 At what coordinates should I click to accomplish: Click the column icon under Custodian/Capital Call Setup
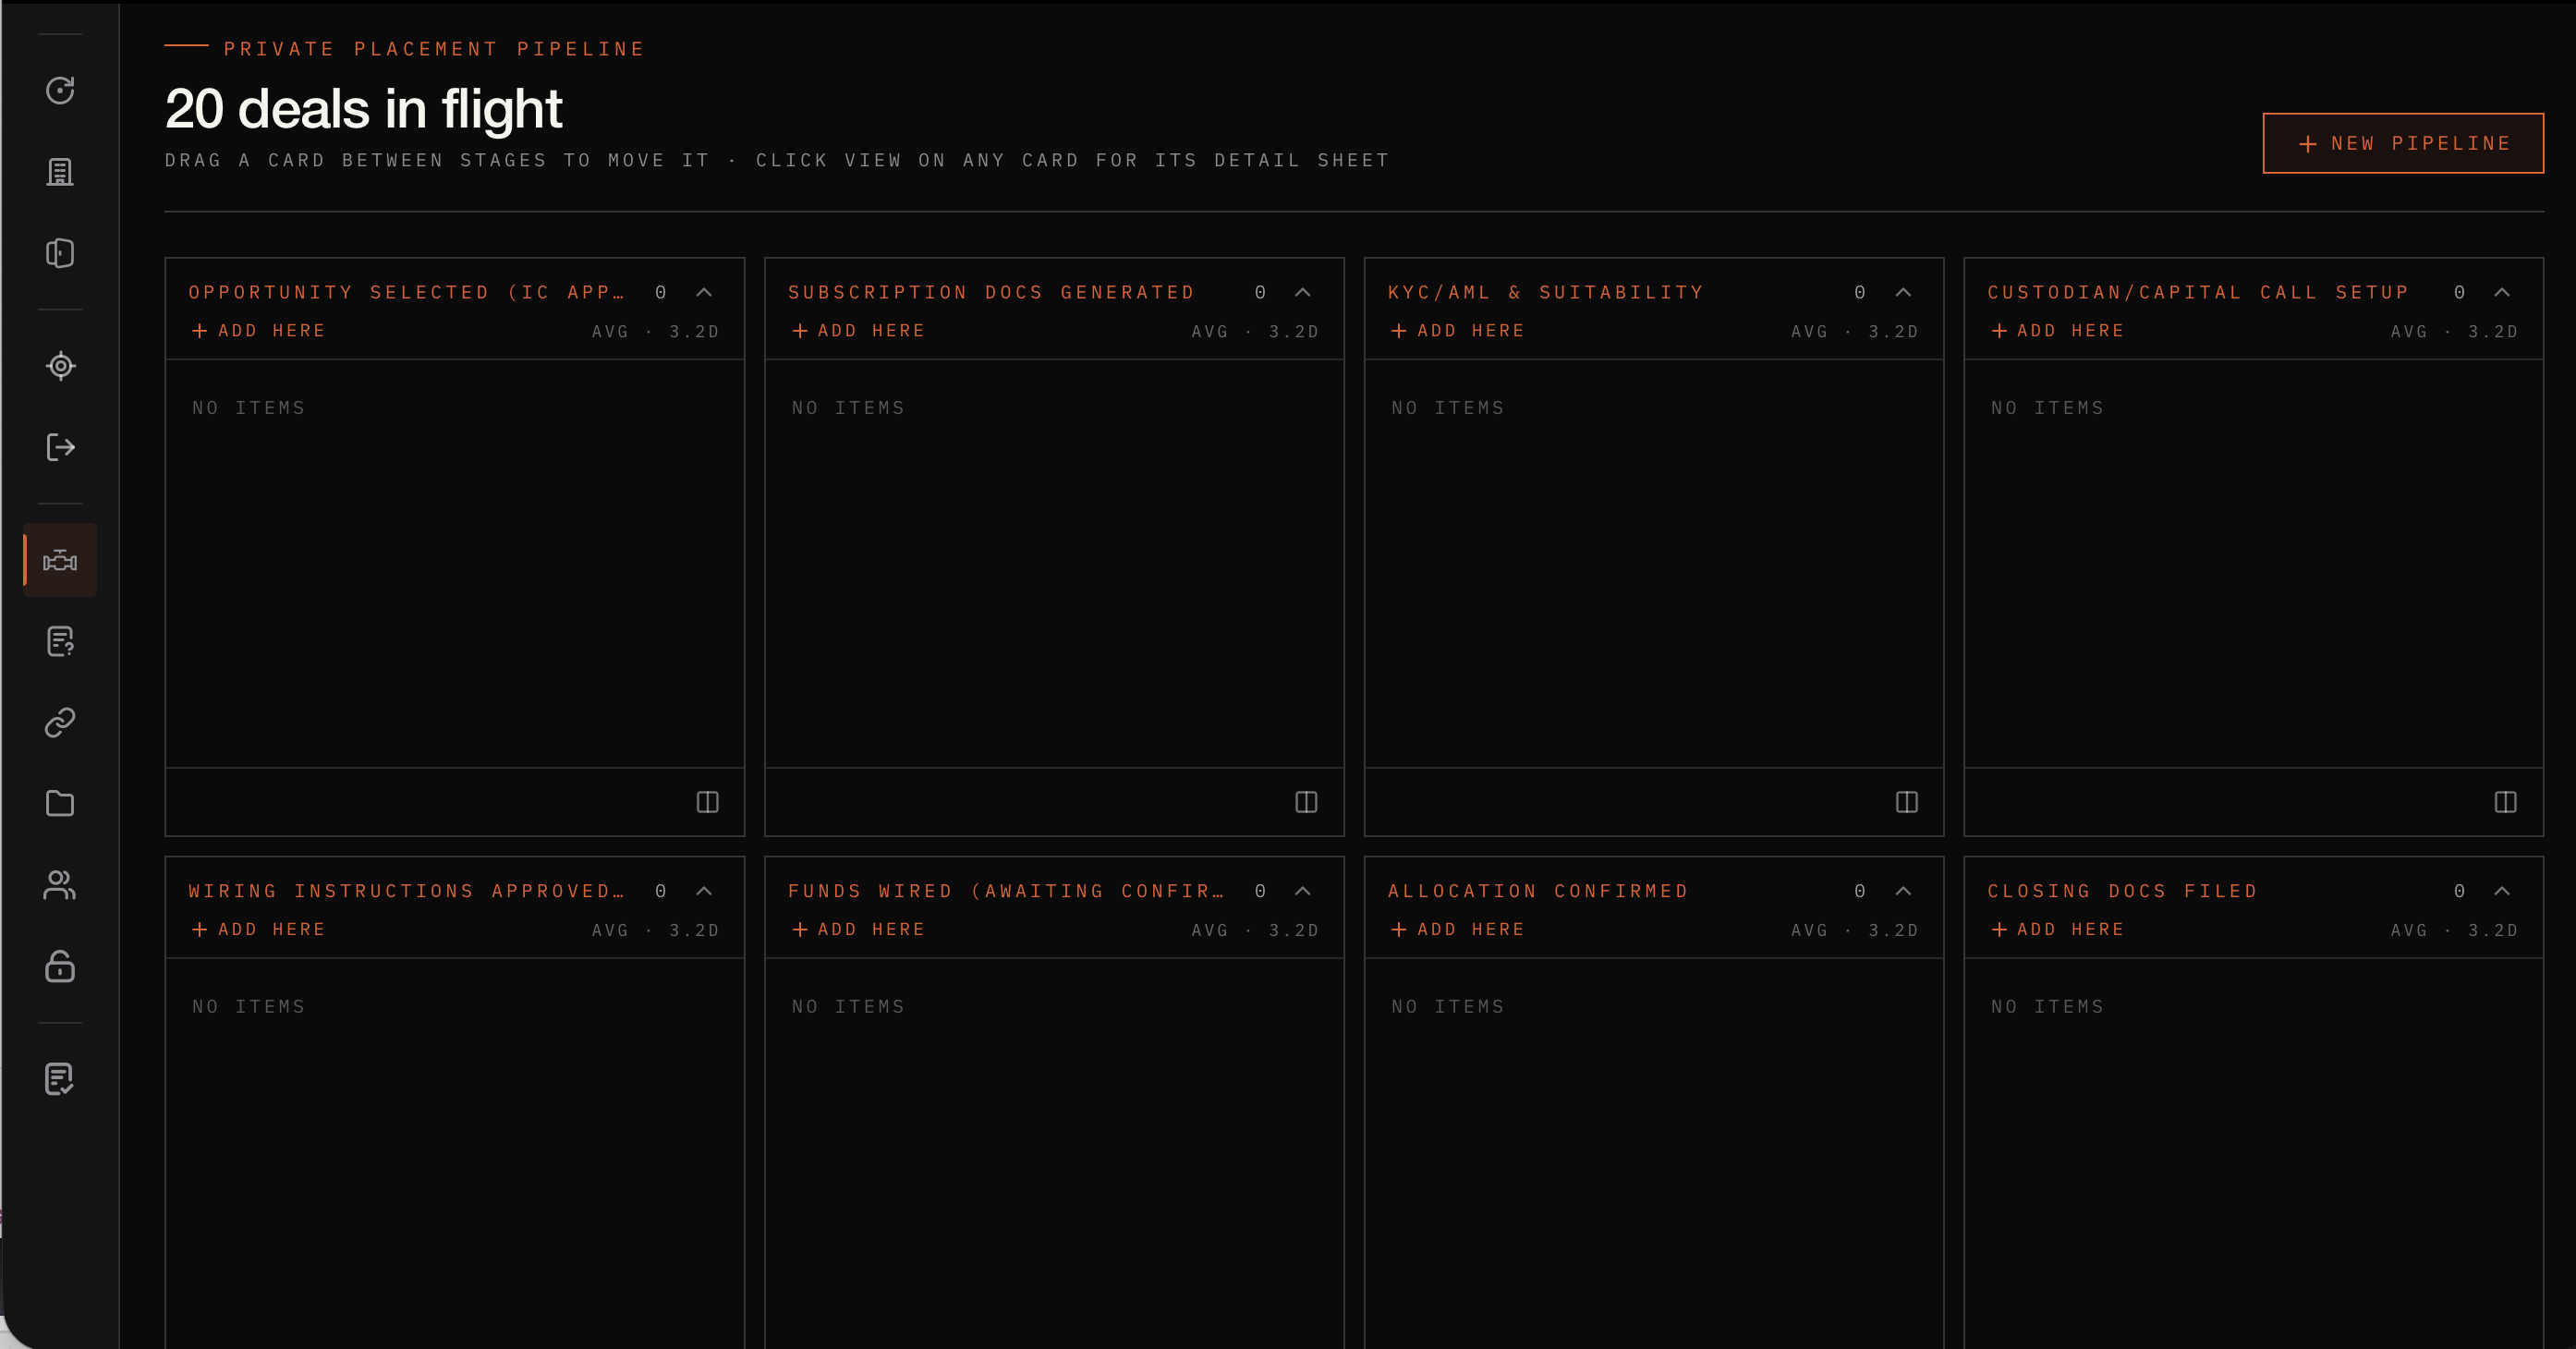[2505, 802]
